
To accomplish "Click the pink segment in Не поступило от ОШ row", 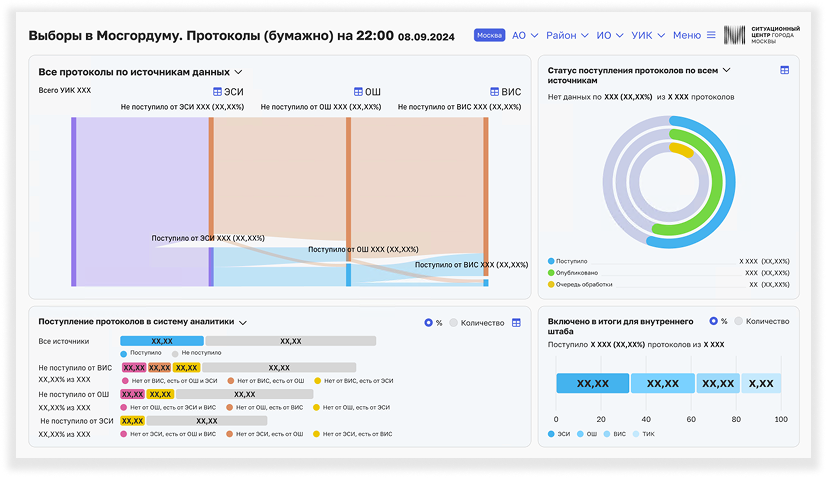I will (x=132, y=394).
